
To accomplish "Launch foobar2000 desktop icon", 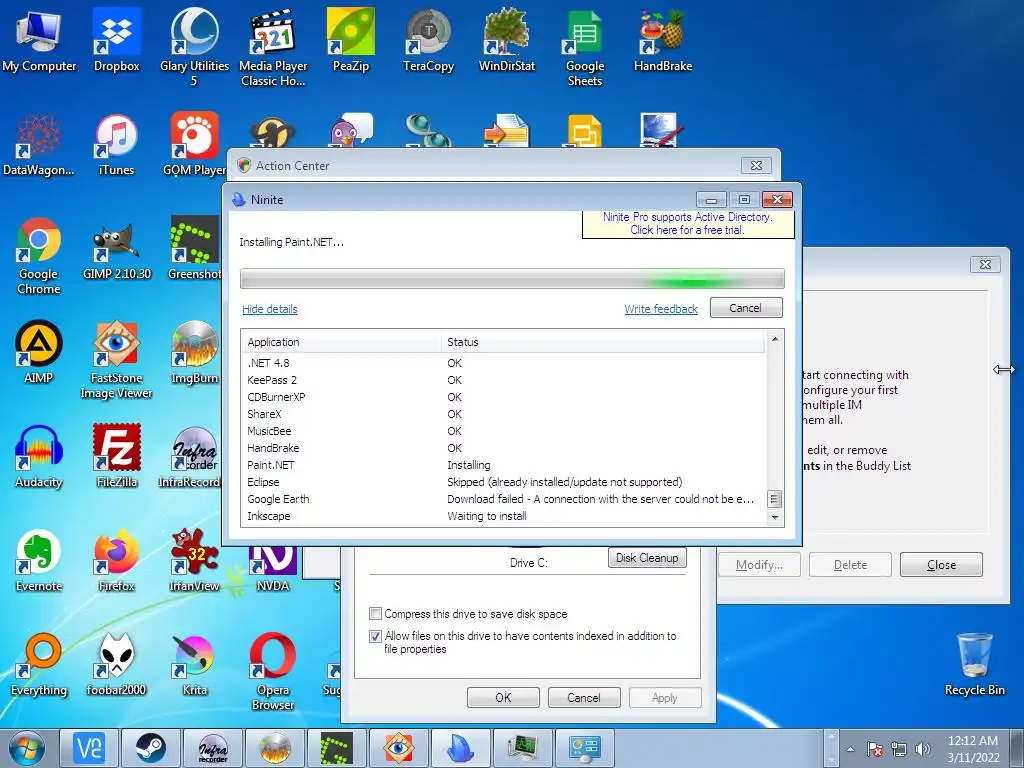I will [x=116, y=664].
